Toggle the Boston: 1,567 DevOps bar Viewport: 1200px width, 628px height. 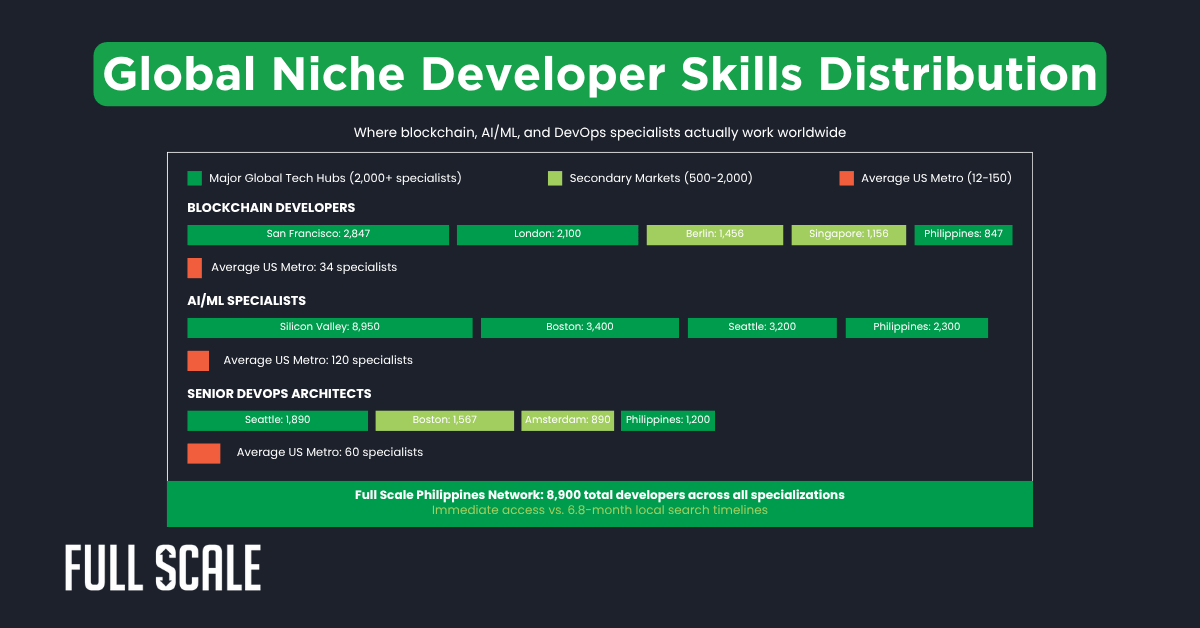click(x=444, y=420)
